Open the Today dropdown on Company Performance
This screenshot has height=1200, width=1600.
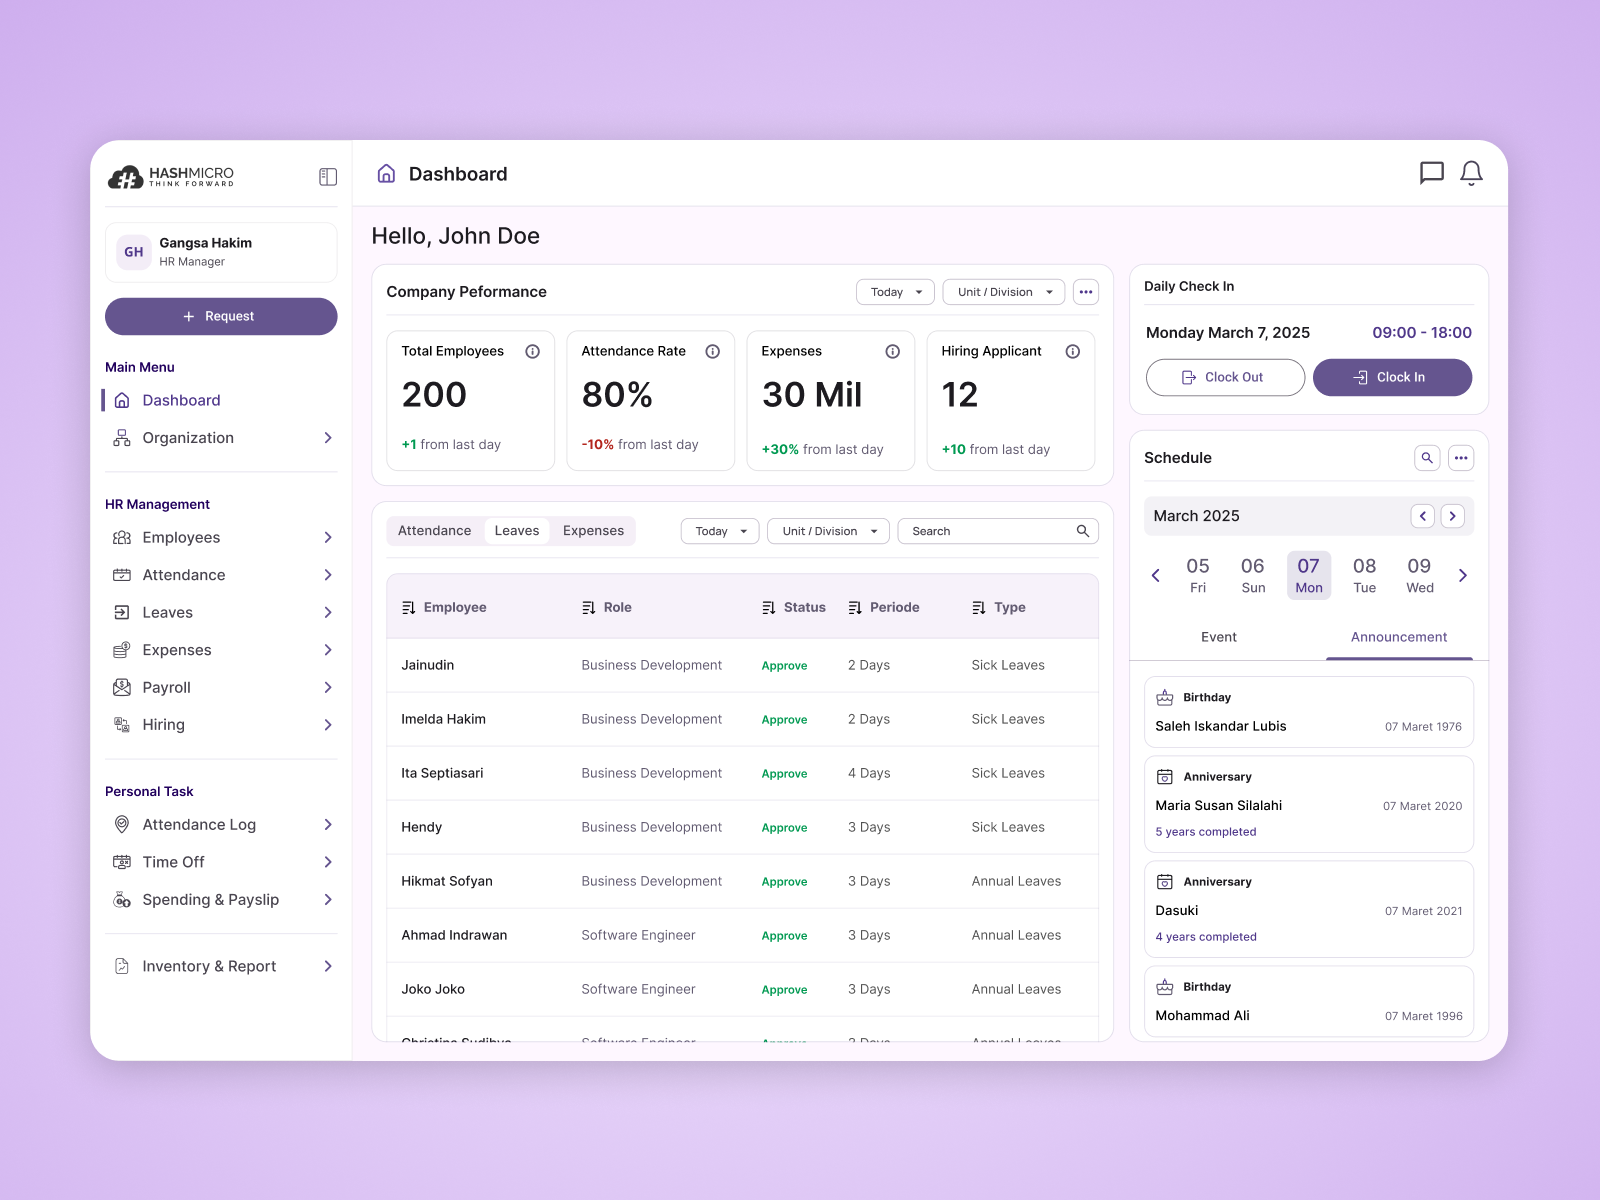[x=894, y=292]
